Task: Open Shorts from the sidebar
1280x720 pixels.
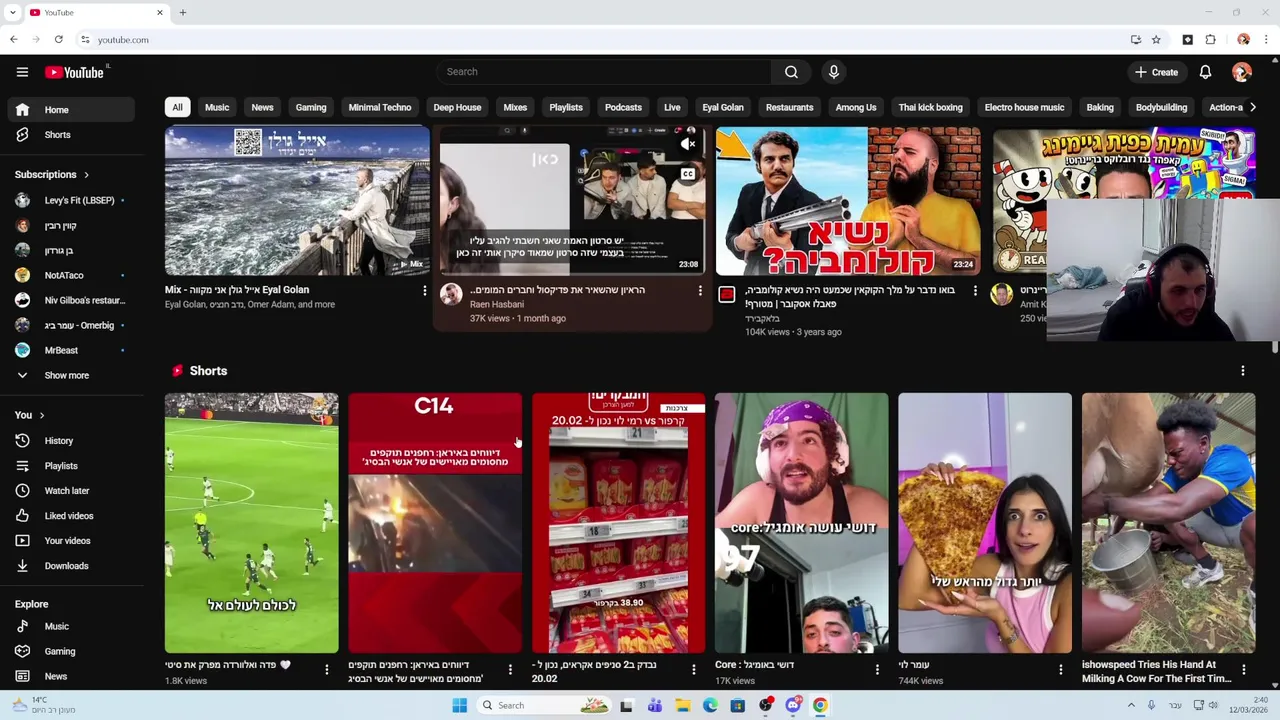Action: pos(70,135)
